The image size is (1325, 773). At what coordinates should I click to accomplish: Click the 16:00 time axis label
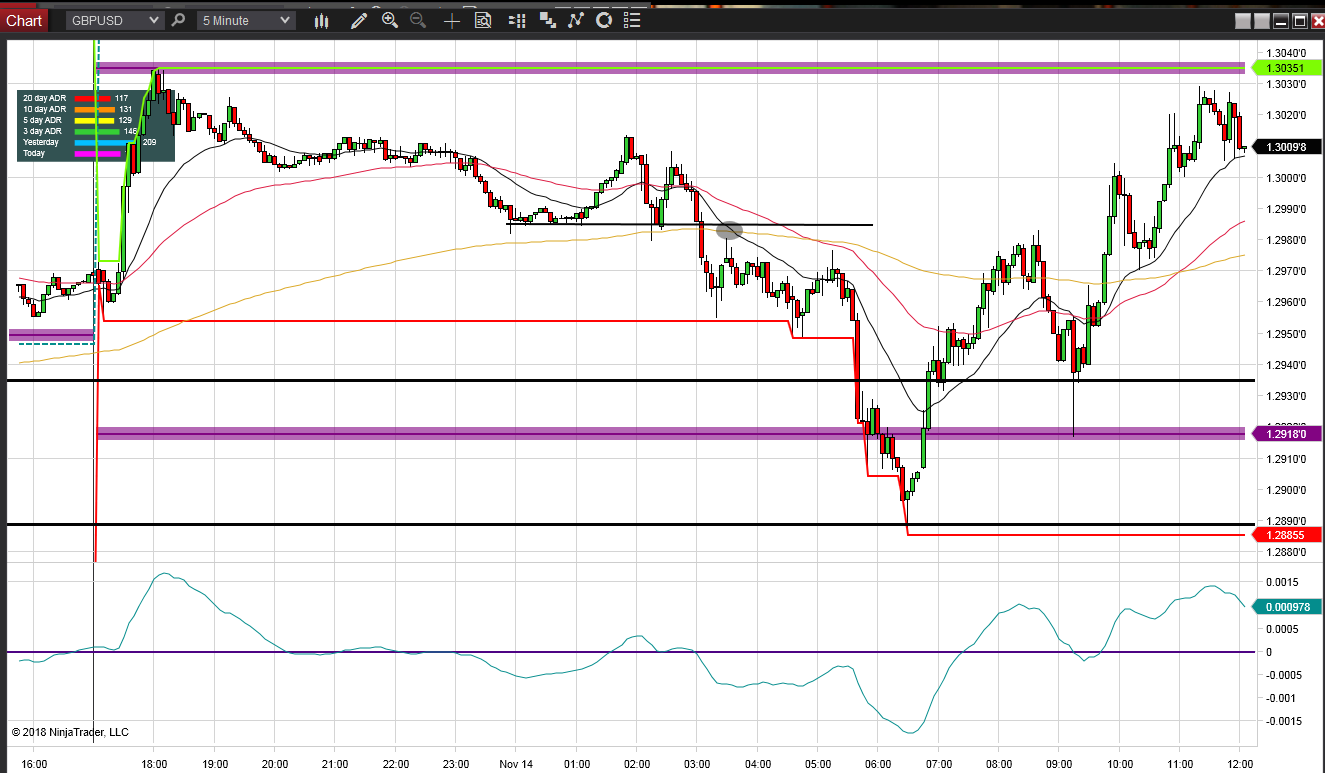point(33,763)
